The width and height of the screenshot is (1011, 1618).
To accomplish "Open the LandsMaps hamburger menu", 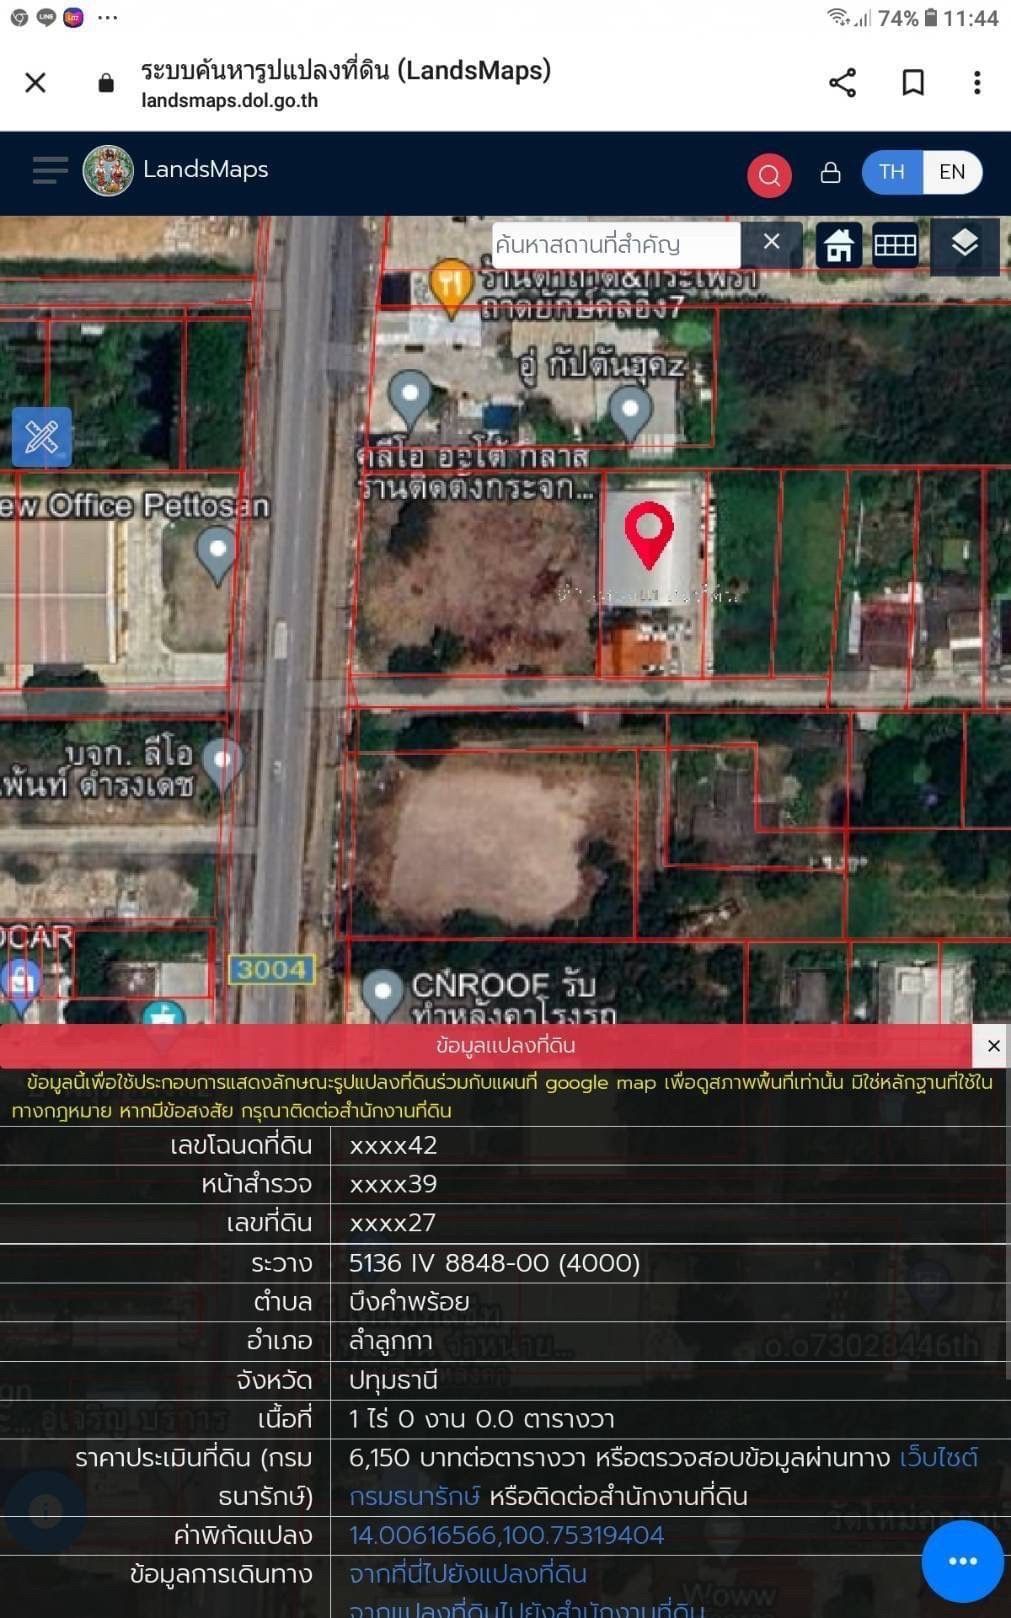I will (50, 170).
